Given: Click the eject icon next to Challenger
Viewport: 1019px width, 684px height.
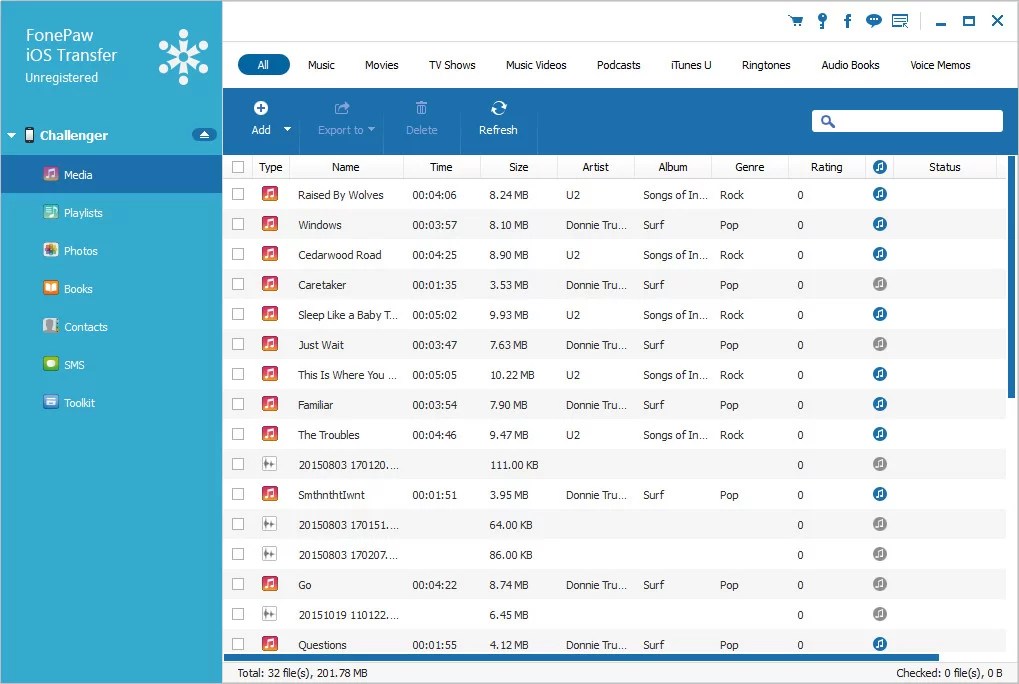Looking at the screenshot, I should pyautogui.click(x=204, y=134).
